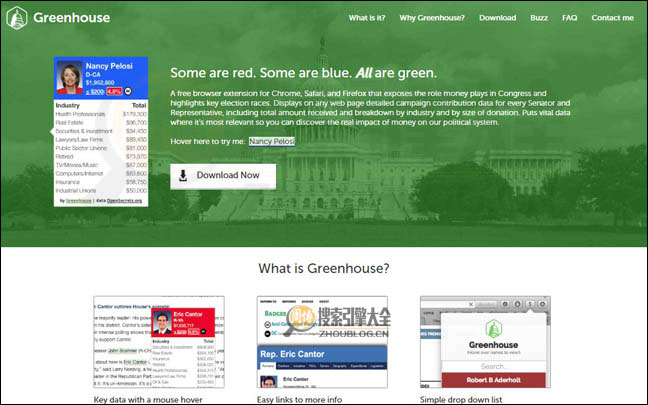Click the 'What is Greenhouse?' heading

point(324,269)
